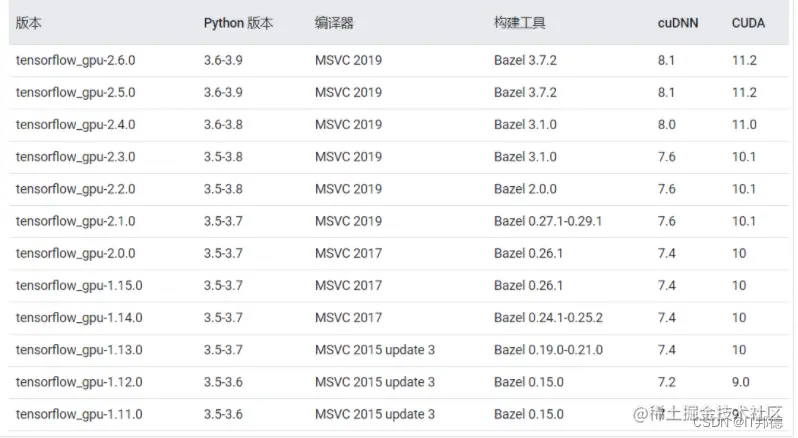
Task: Click cuDNN 8.1 in the tensorflow_gpu-2.6.0 row
Action: pyautogui.click(x=666, y=61)
